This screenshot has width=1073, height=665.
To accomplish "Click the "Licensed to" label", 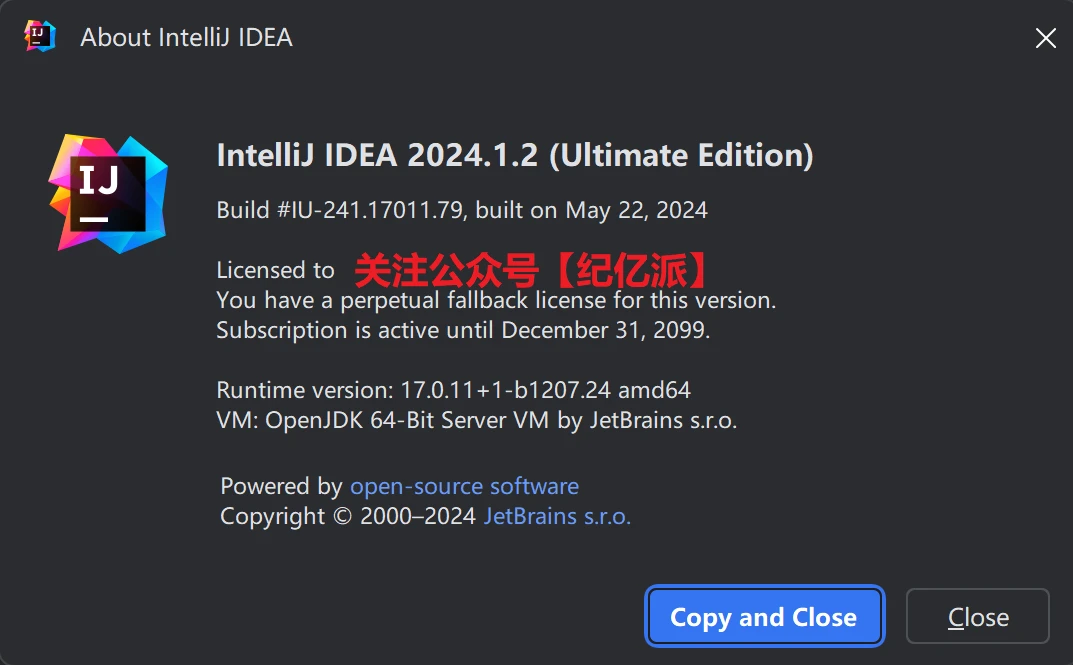I will point(275,270).
